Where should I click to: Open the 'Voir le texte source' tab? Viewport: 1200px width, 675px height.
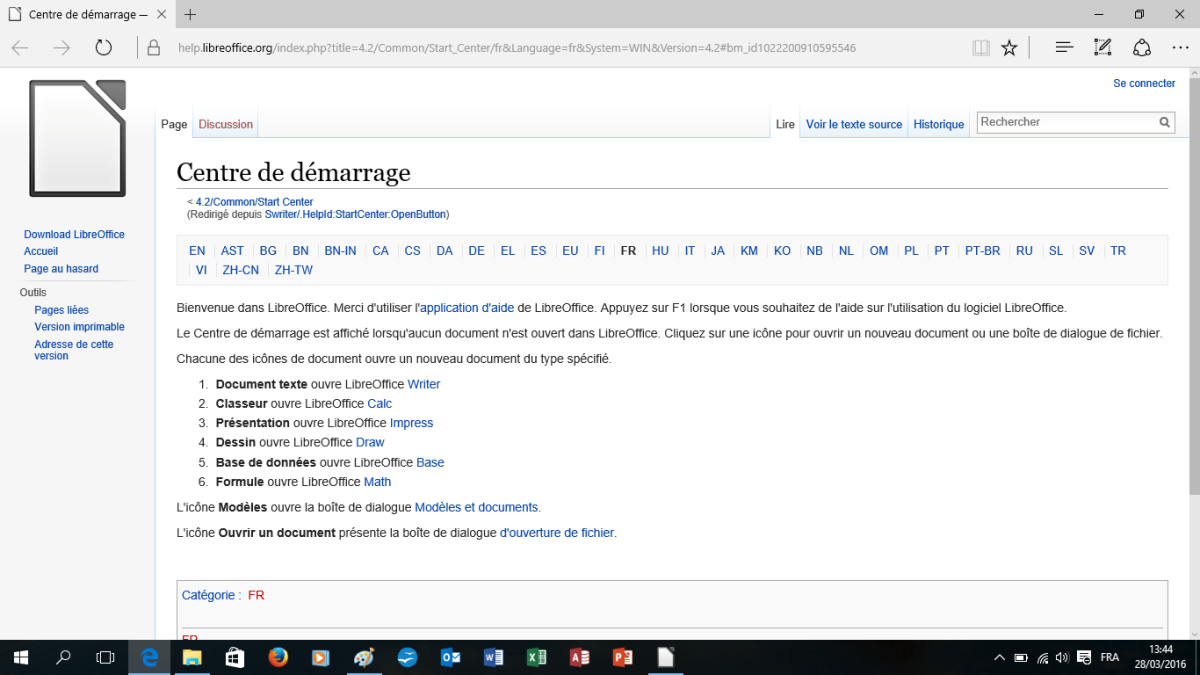click(x=854, y=124)
